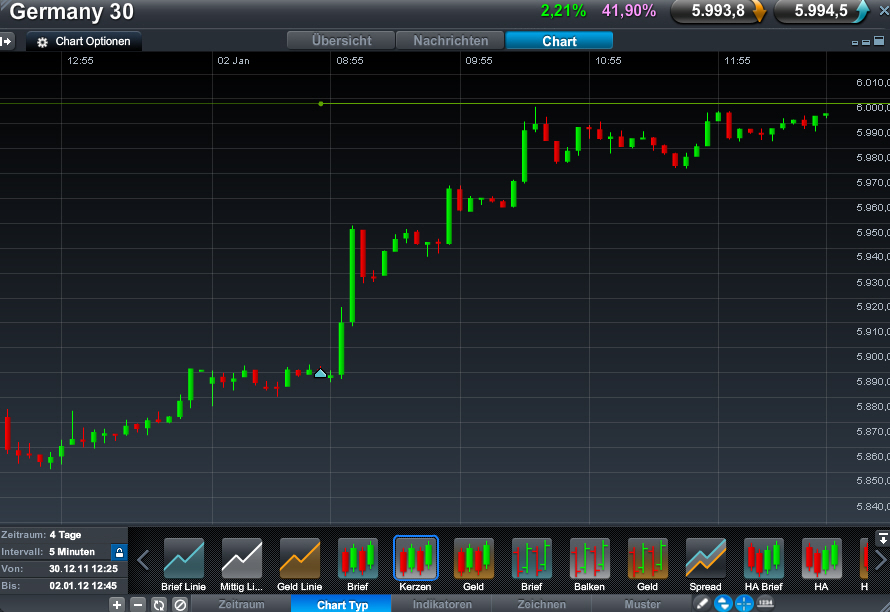This screenshot has width=890, height=612.
Task: Select the Geld candlestick chart type
Action: tap(473, 565)
